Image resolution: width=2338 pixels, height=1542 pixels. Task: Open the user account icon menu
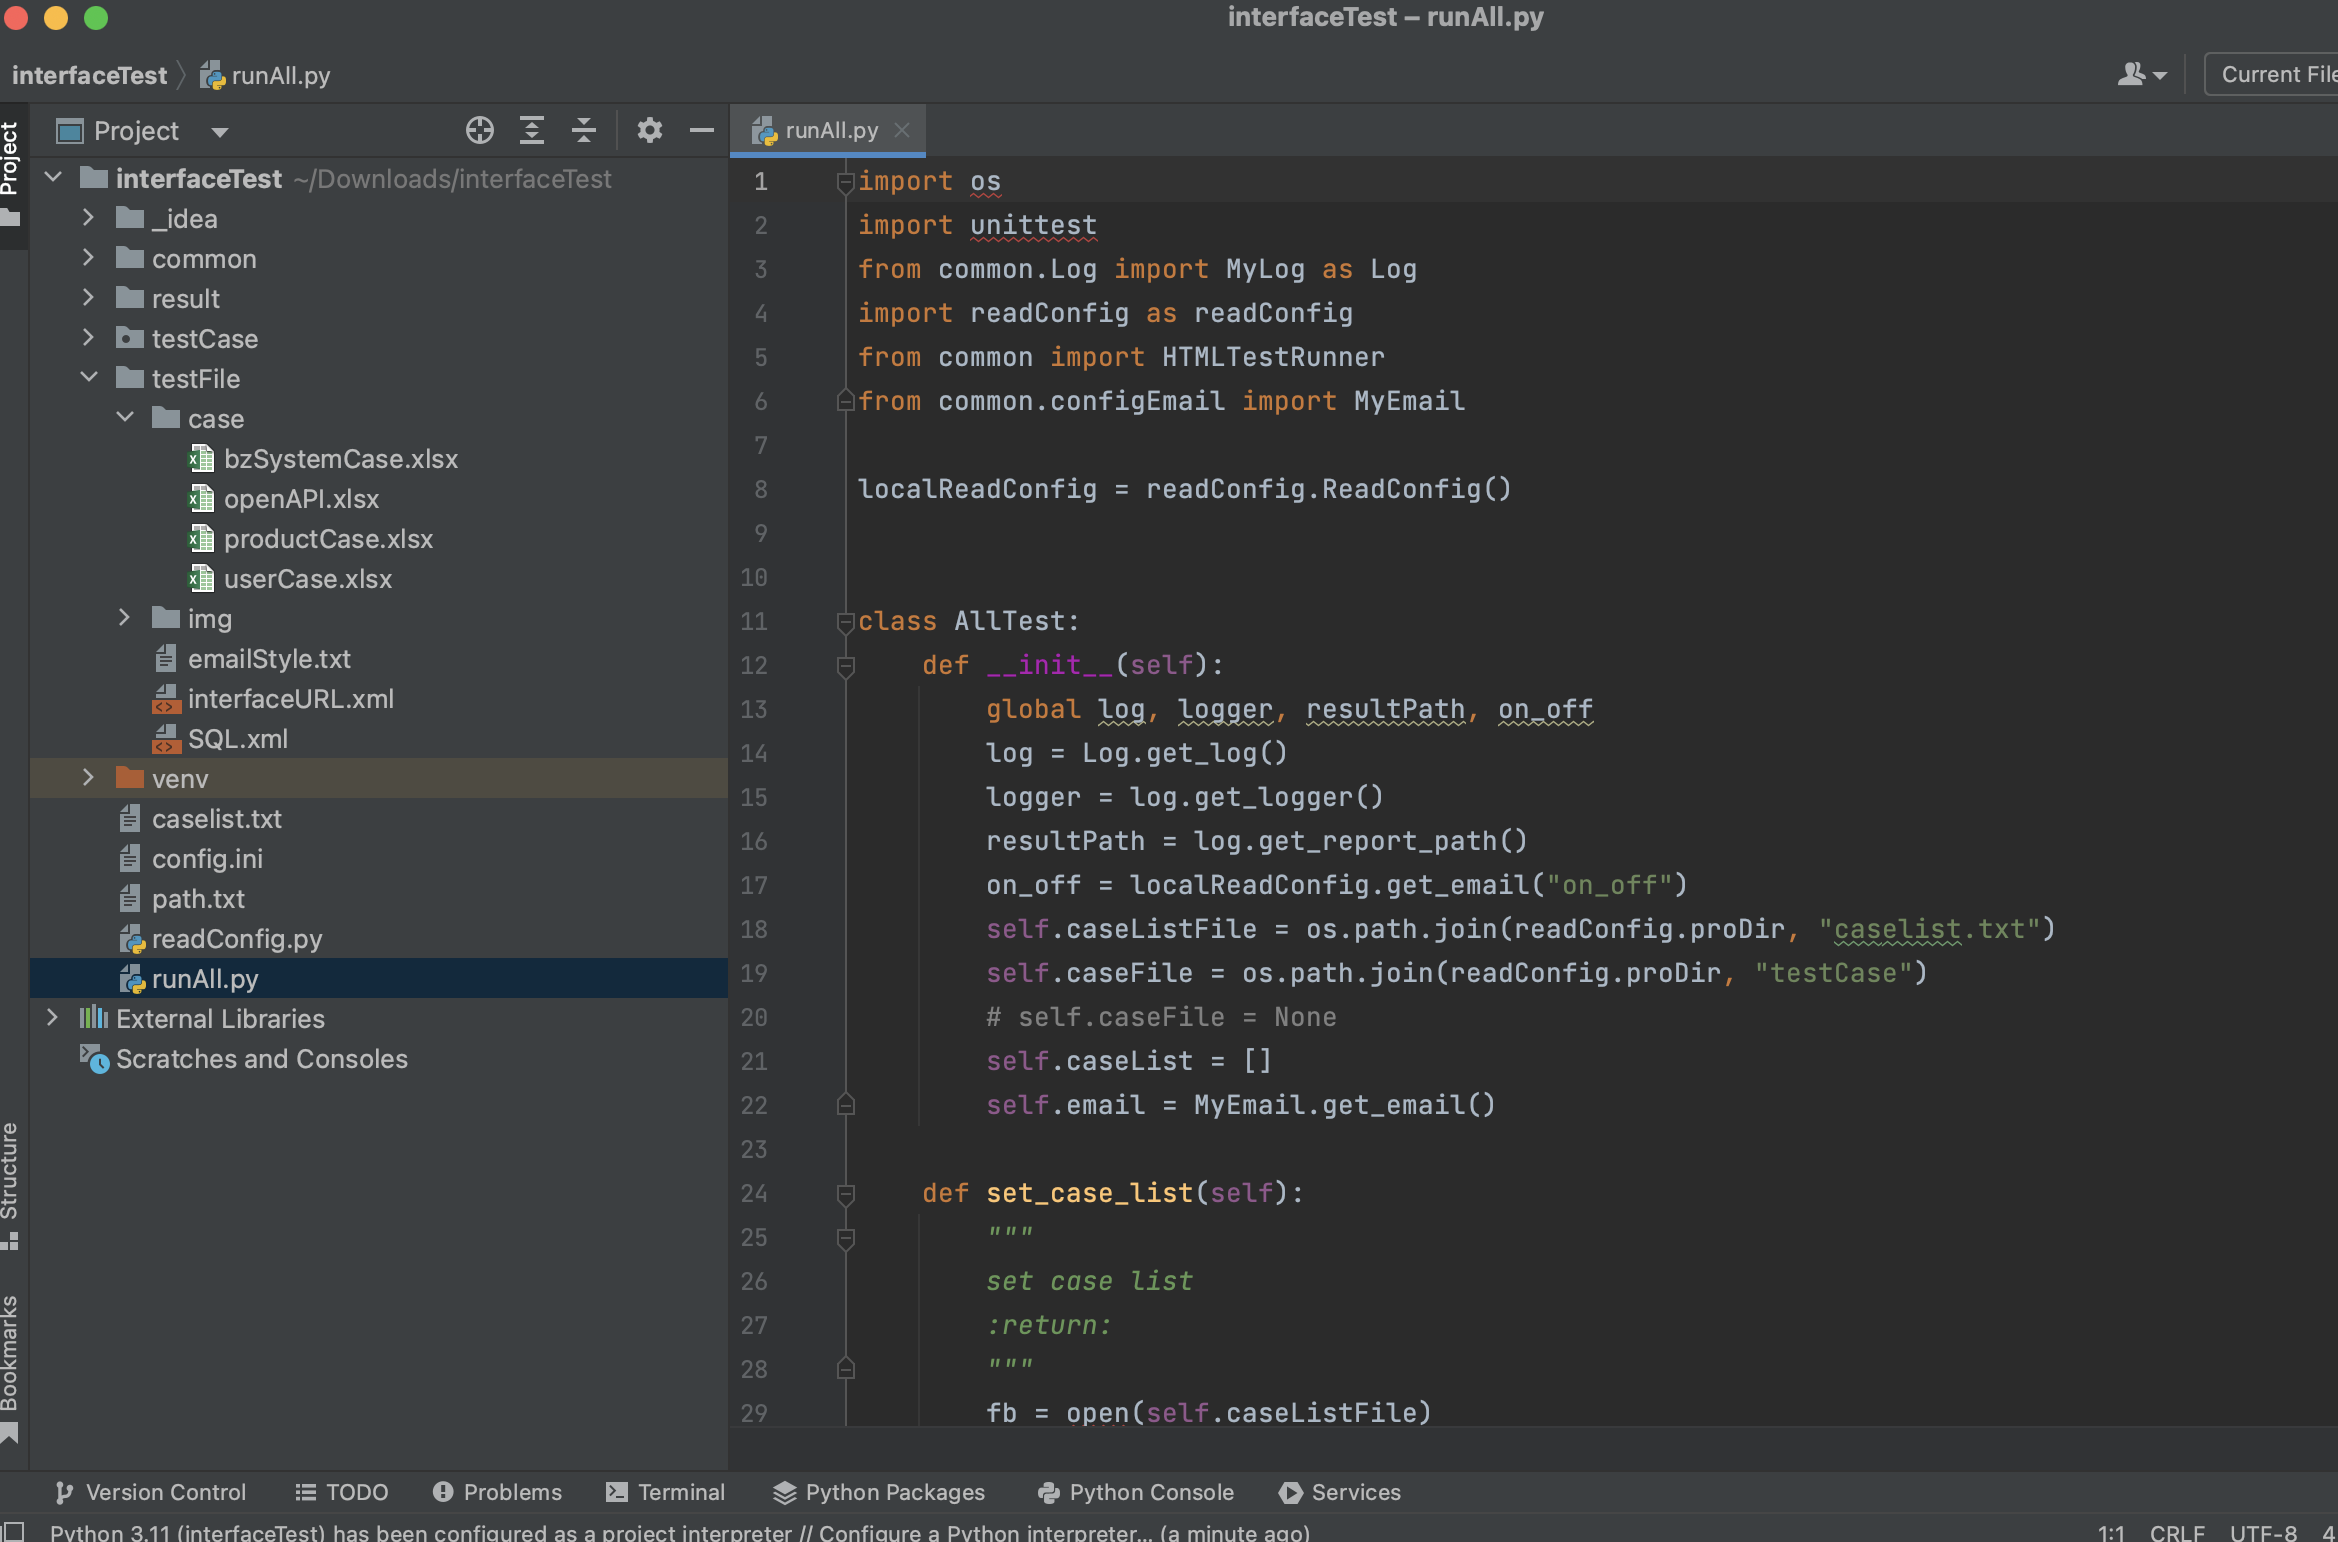click(x=2142, y=74)
